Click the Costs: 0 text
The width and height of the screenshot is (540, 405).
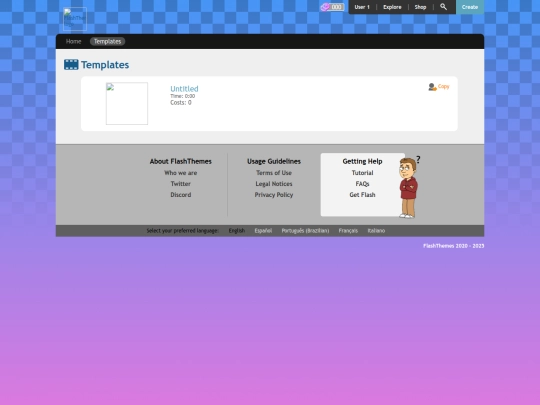click(x=181, y=103)
